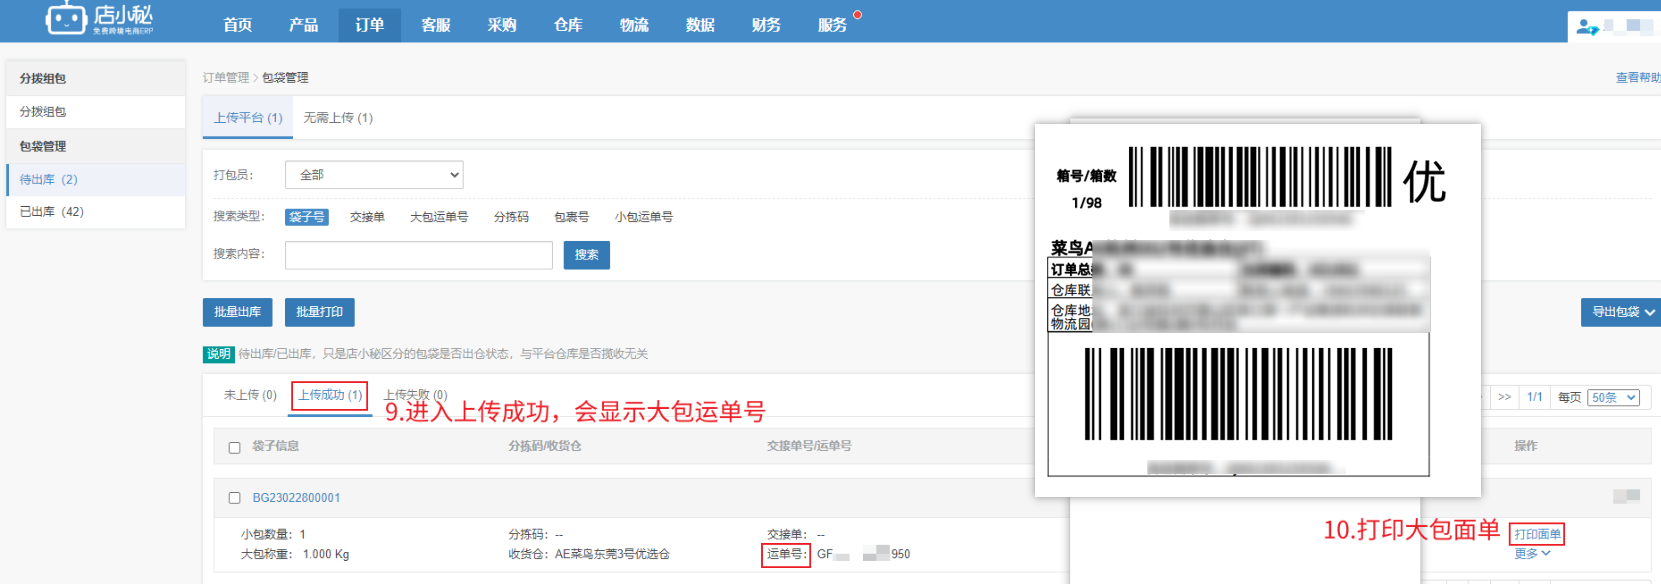The height and width of the screenshot is (584, 1661).
Task: Open the 50条 per-page dropdown
Action: point(1614,398)
